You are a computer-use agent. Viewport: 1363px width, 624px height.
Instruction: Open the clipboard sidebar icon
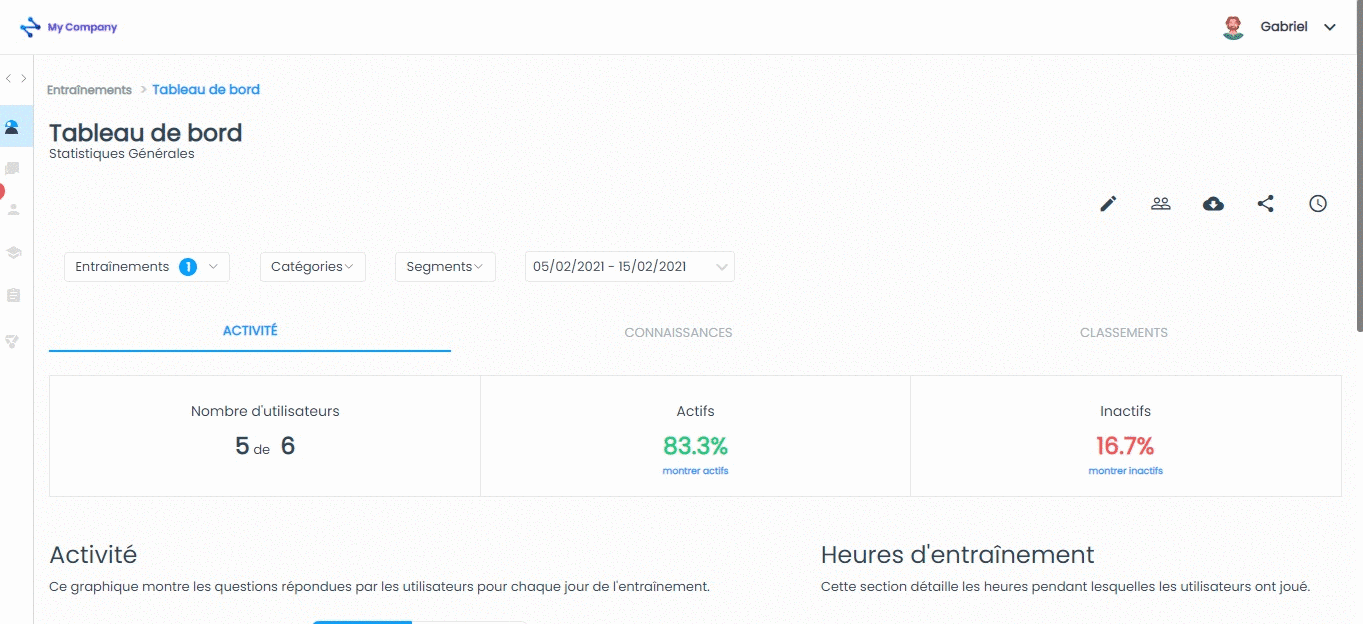[13, 296]
